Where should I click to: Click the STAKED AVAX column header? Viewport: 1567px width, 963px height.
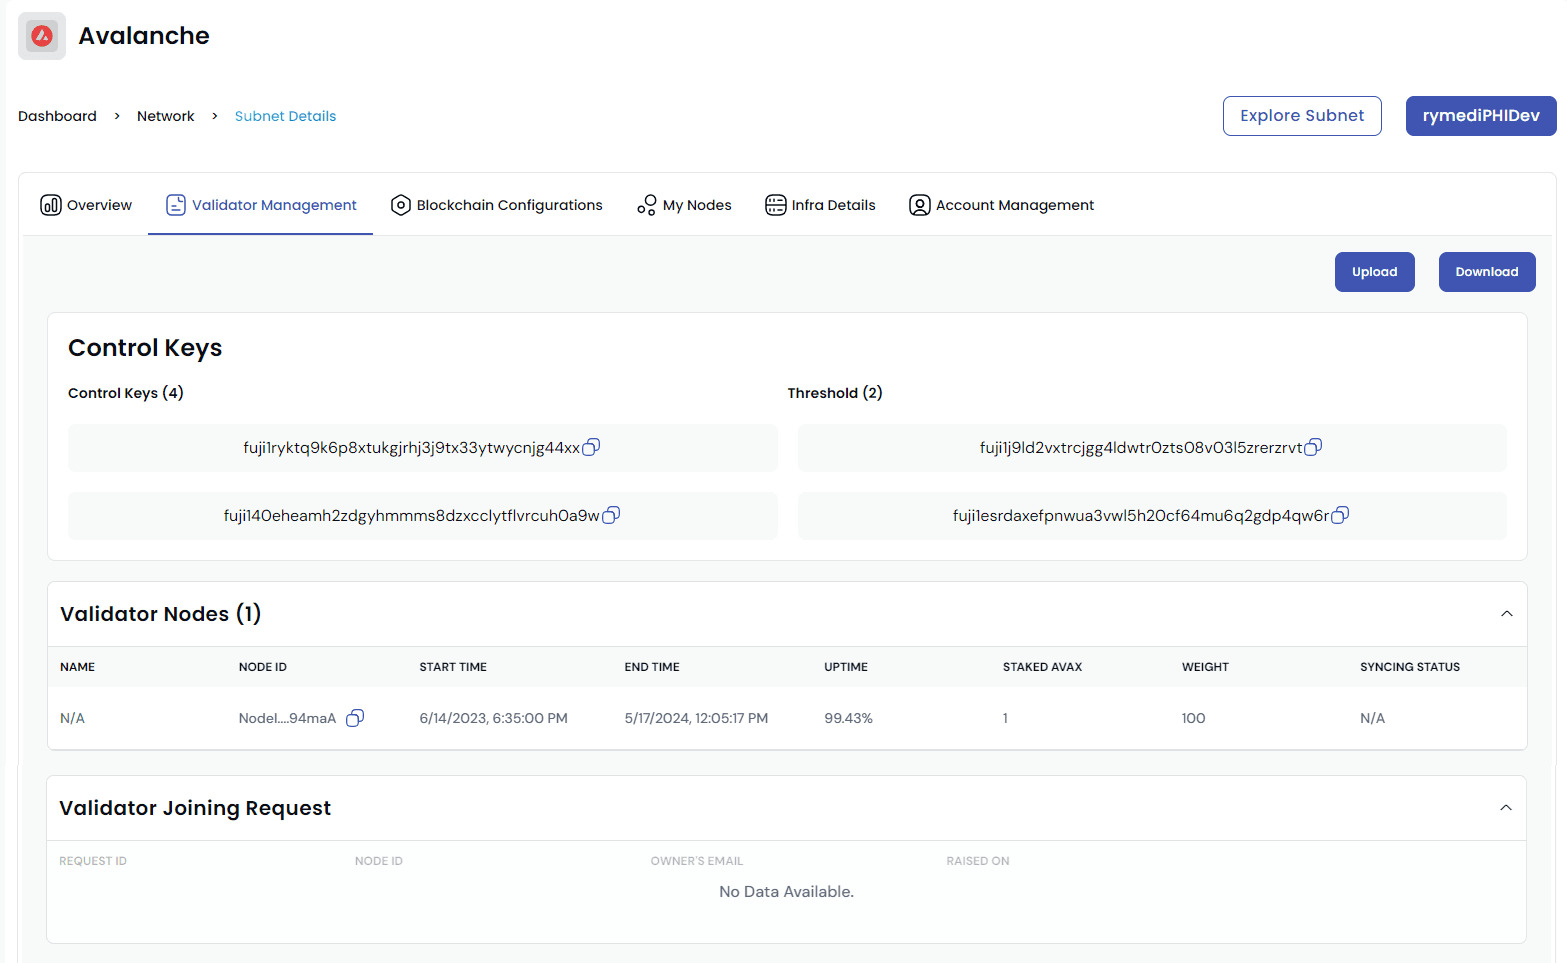tap(1043, 667)
